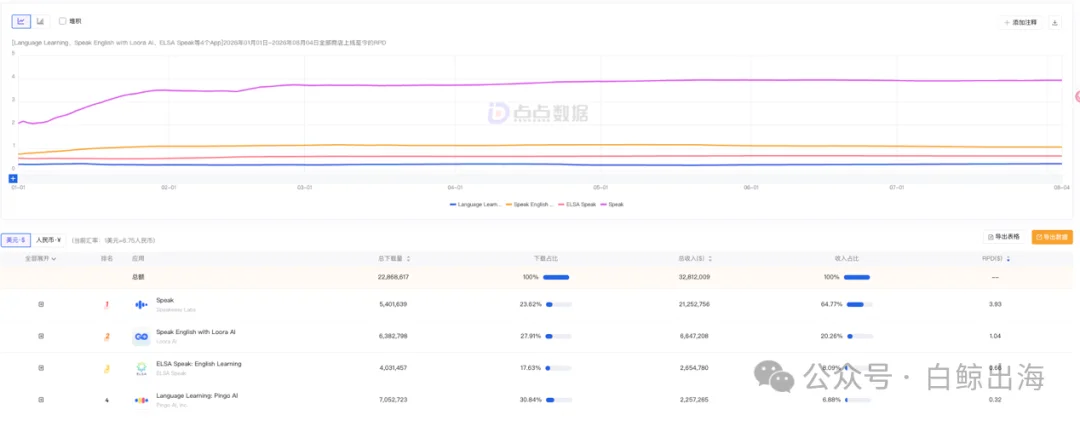Viewport: 1080px width, 421px height.
Task: Click RPD value 1.04
Action: (x=997, y=336)
